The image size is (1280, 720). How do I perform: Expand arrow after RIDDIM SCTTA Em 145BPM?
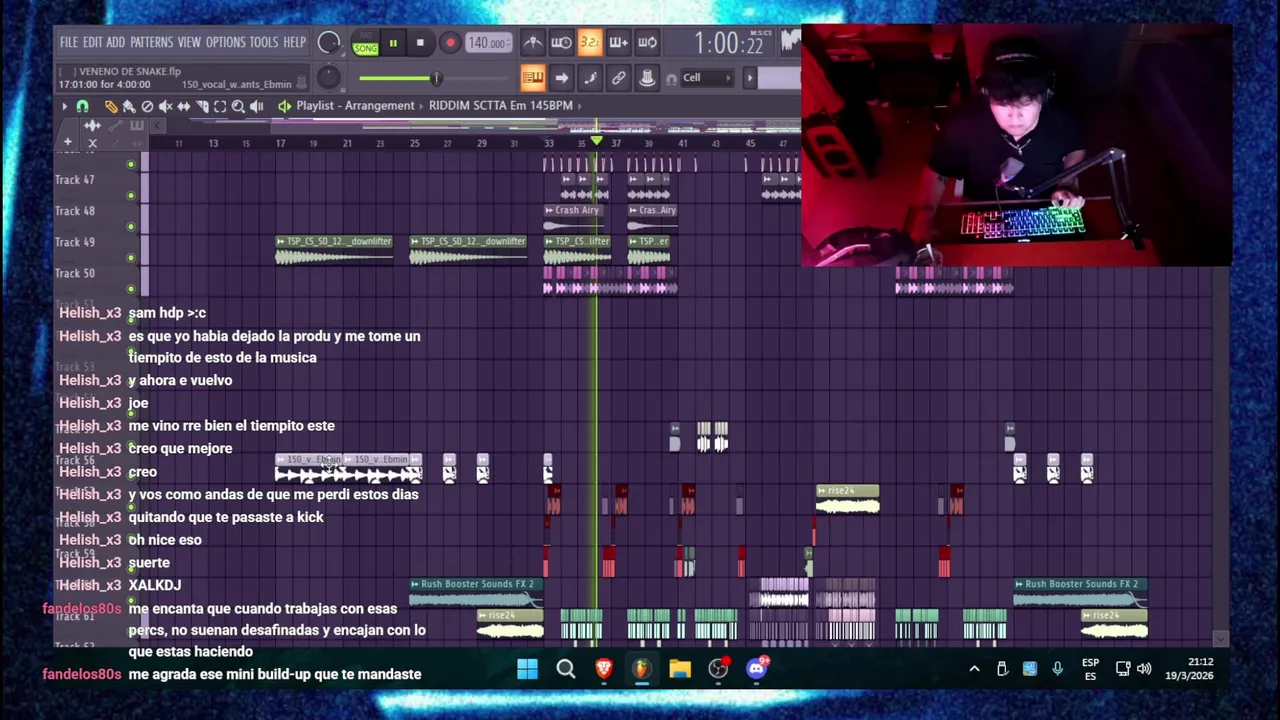[580, 105]
